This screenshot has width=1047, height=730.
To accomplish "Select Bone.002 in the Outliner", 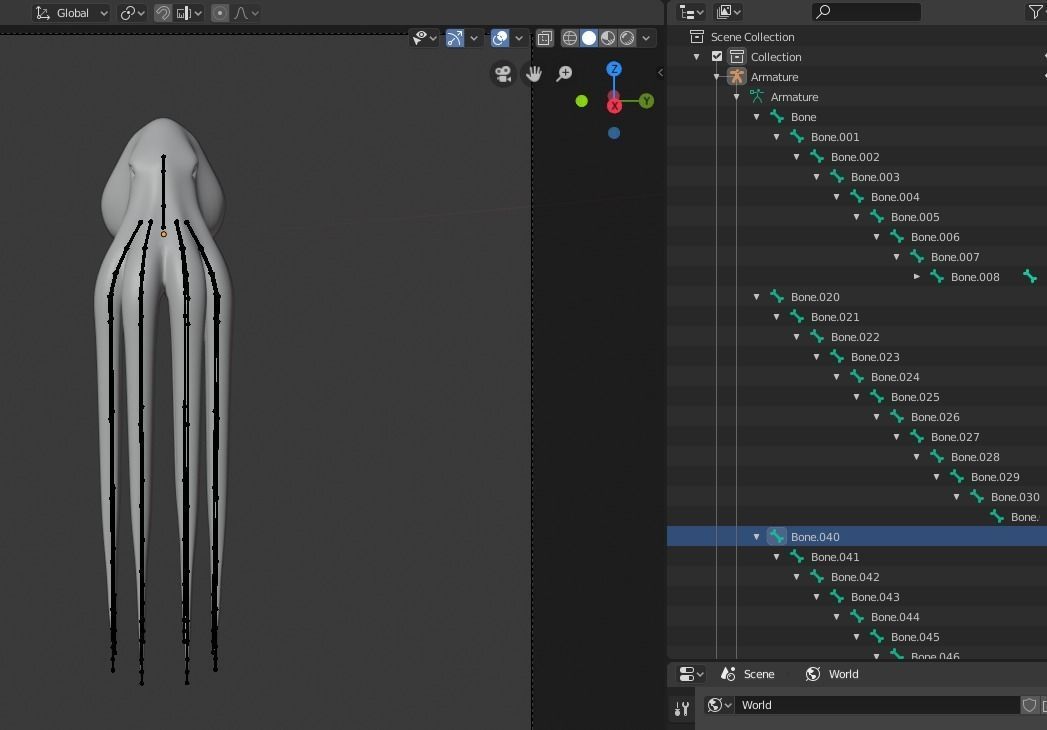I will (855, 157).
